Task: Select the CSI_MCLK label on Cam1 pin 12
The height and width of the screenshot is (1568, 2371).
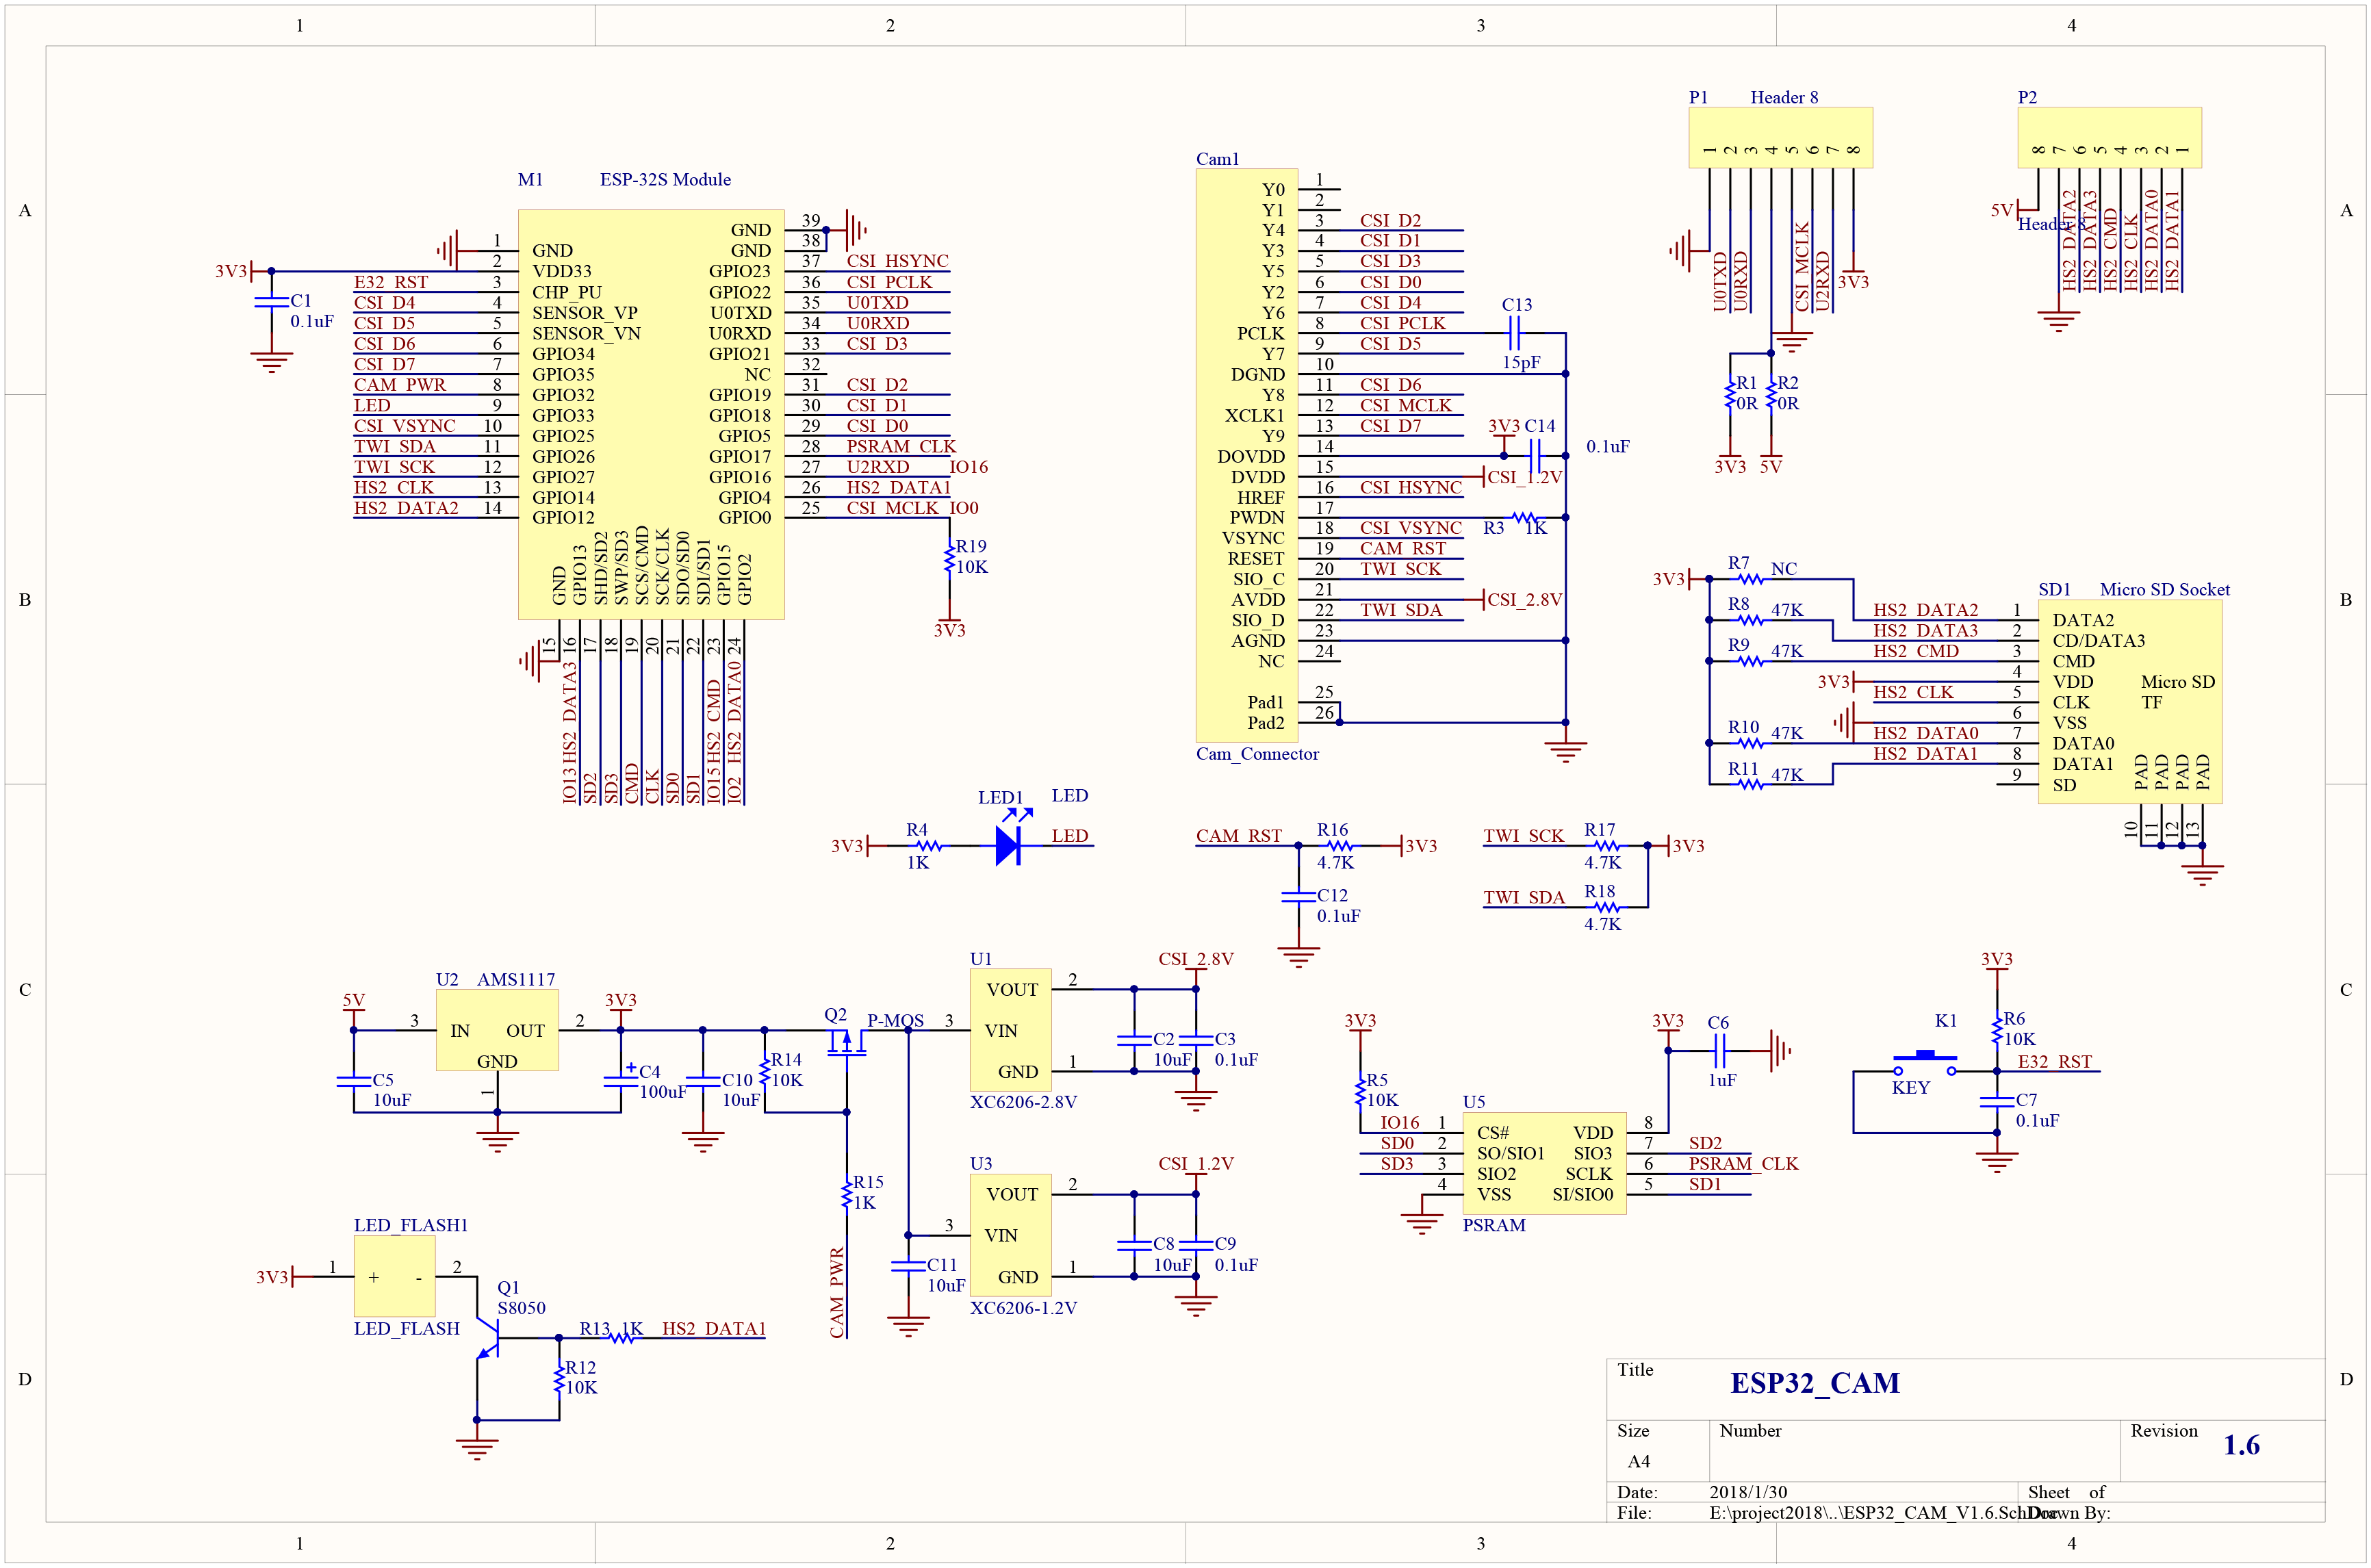Action: pyautogui.click(x=1406, y=405)
